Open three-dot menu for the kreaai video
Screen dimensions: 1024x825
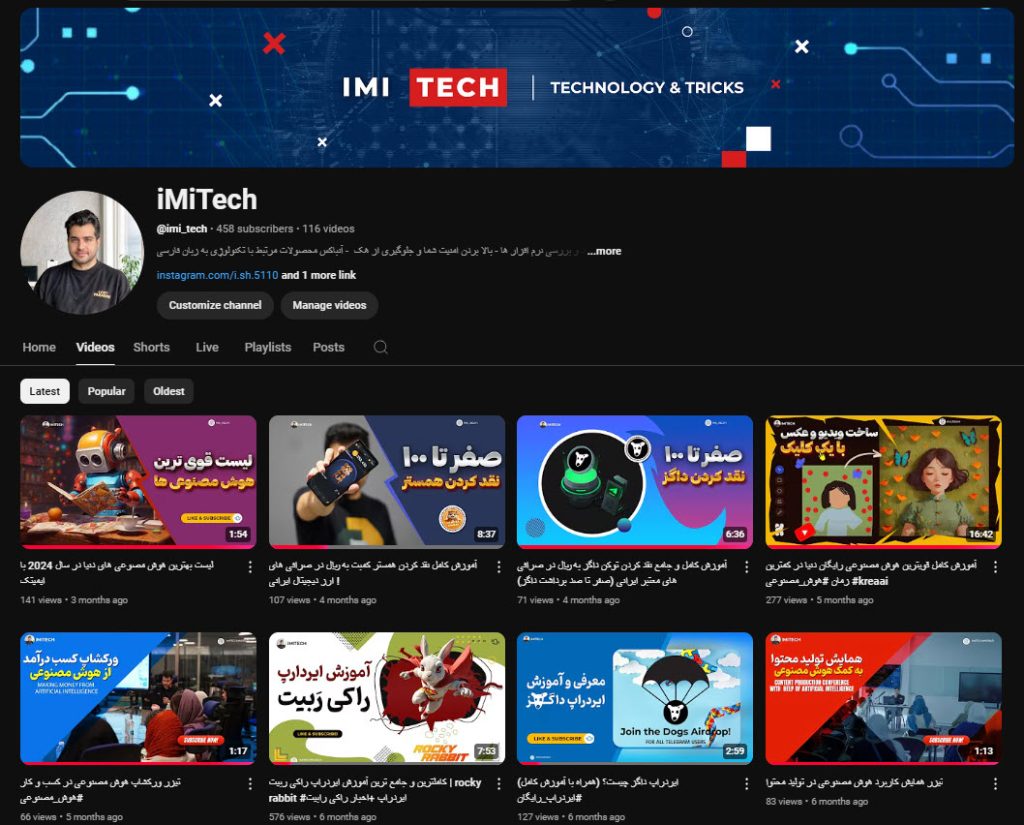point(994,566)
